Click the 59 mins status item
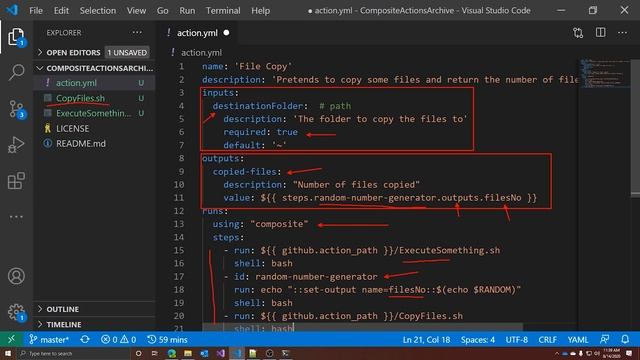This screenshot has height=360, width=640. tap(167, 339)
